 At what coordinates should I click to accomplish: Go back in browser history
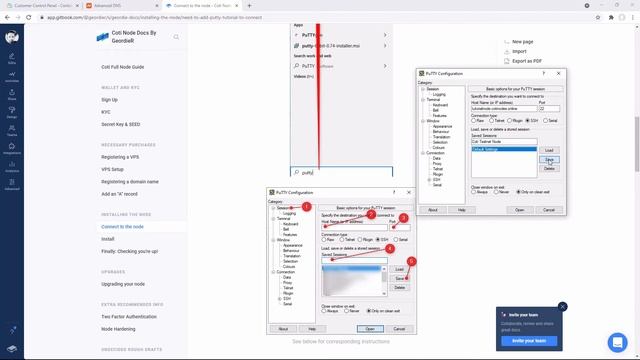[7, 18]
